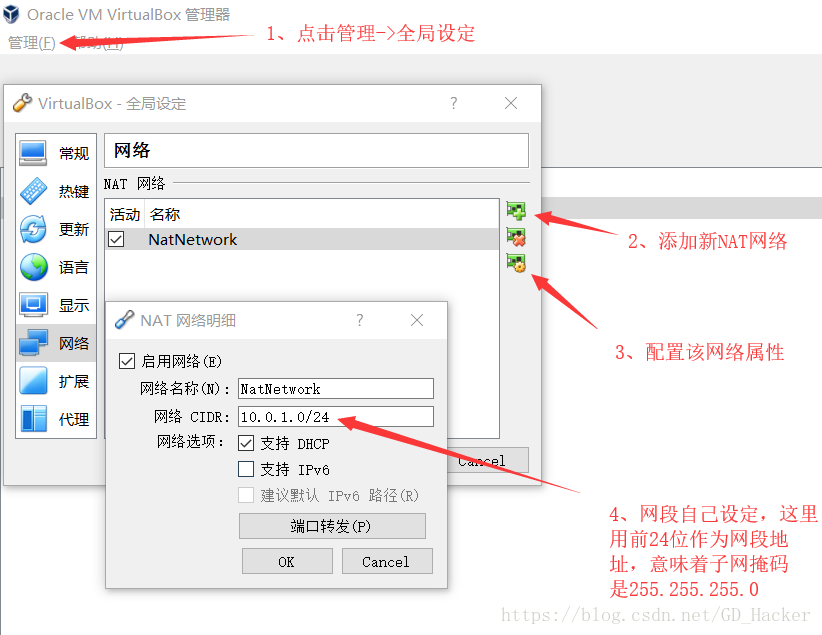This screenshot has height=635, width=822.
Task: Open the 显示 display settings section
Action: 56,305
